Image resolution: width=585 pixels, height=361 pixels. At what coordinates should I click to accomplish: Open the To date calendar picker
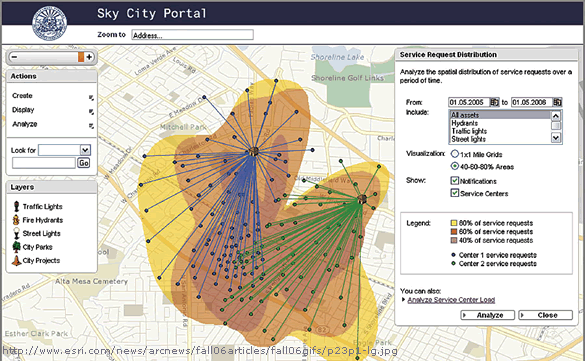[557, 102]
